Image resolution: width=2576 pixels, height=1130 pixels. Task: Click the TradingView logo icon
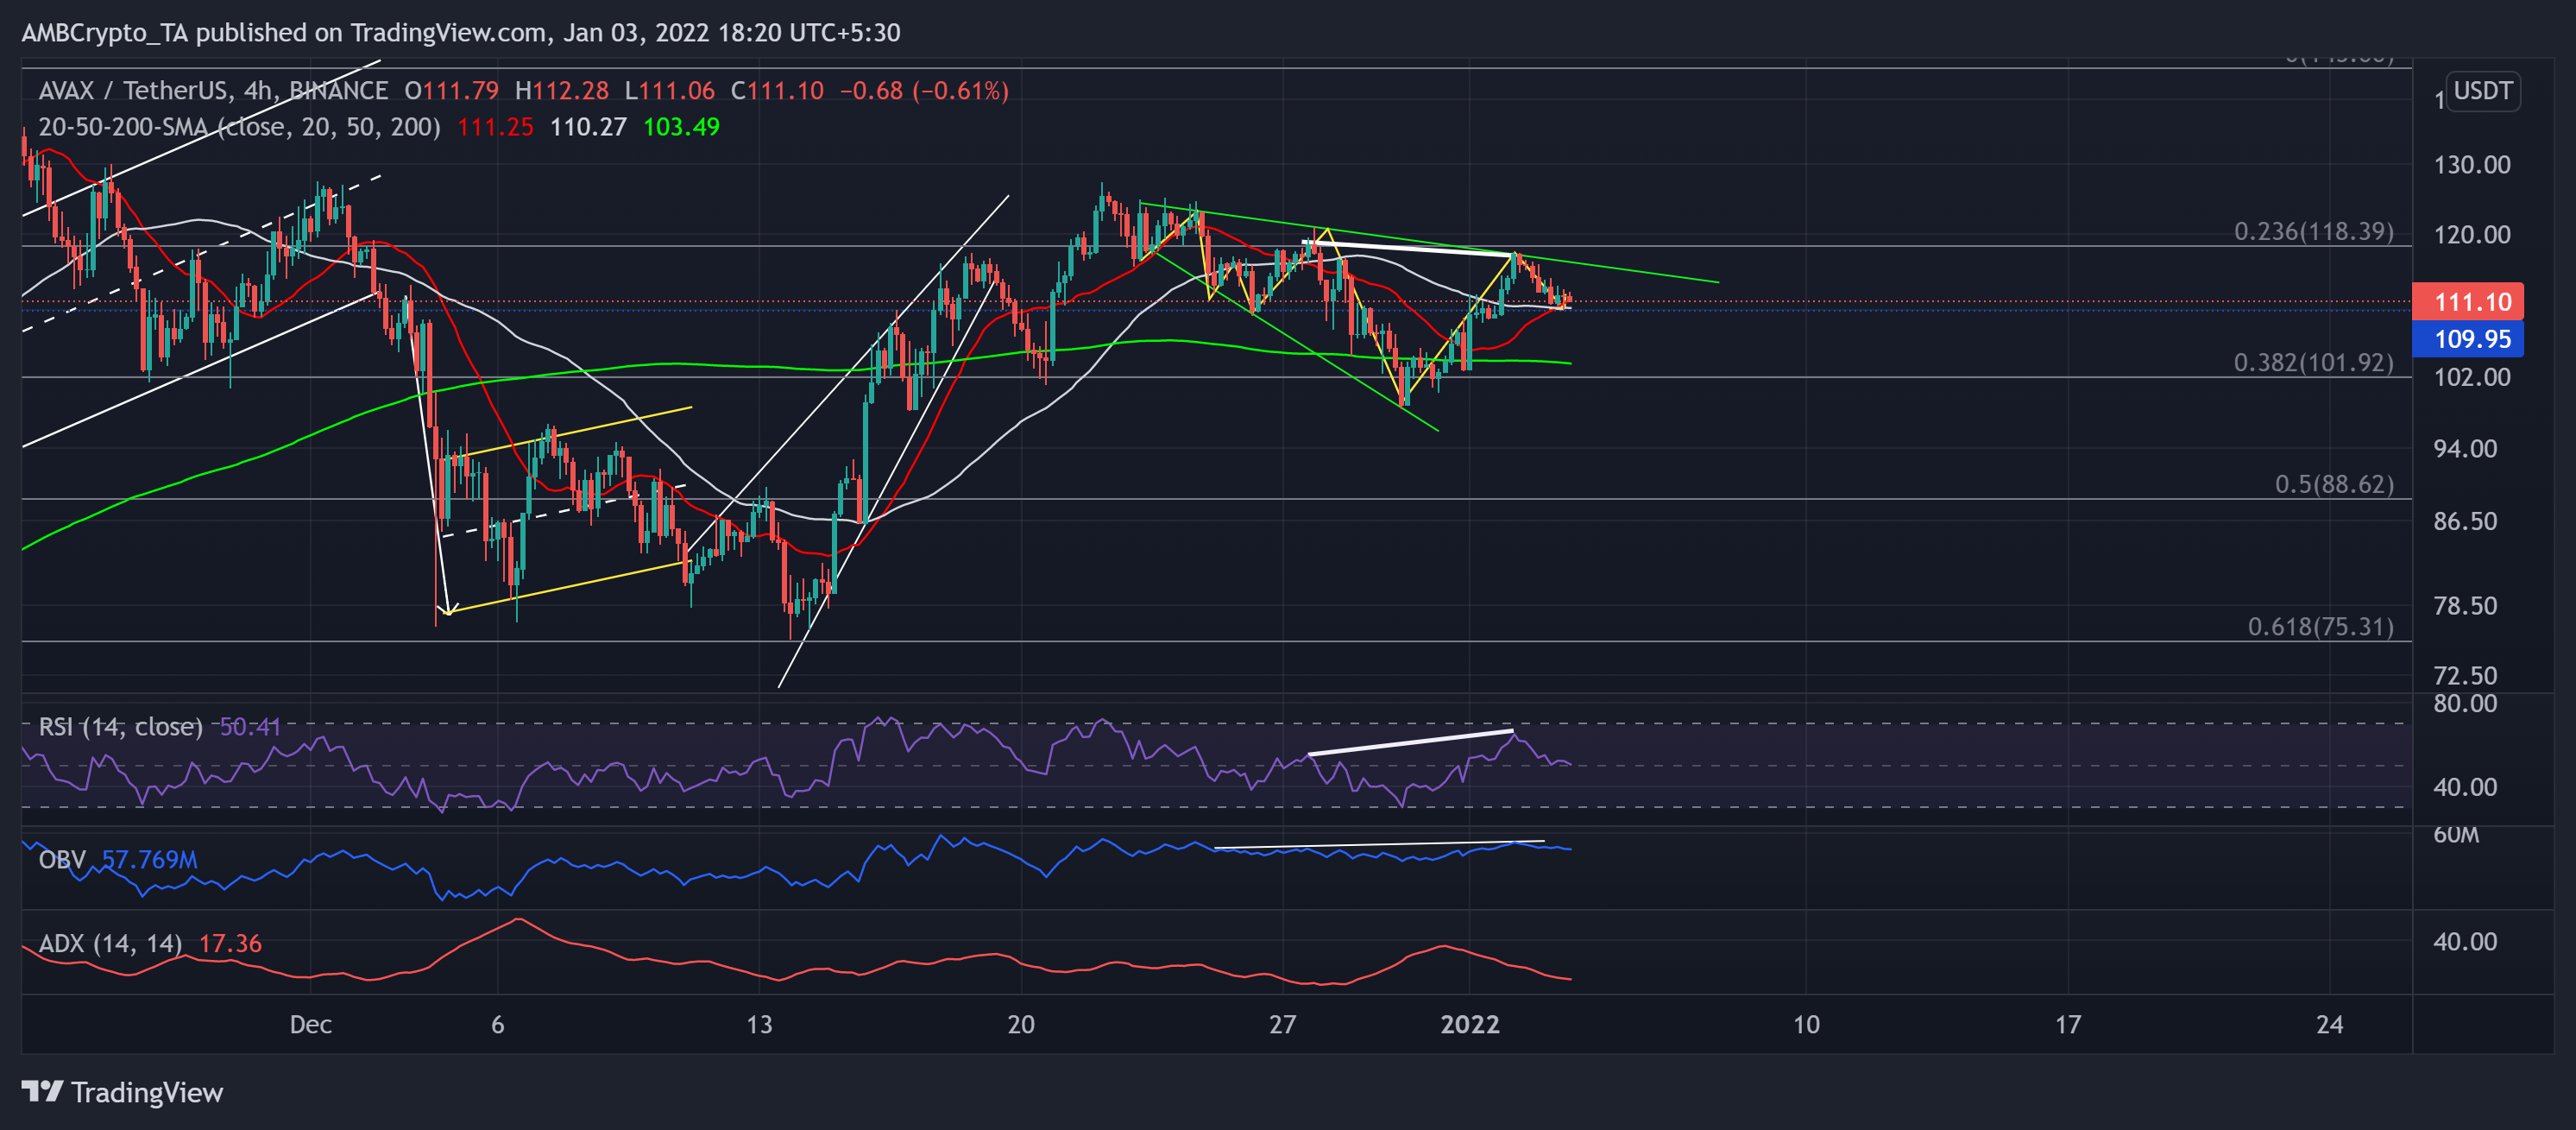(43, 1091)
